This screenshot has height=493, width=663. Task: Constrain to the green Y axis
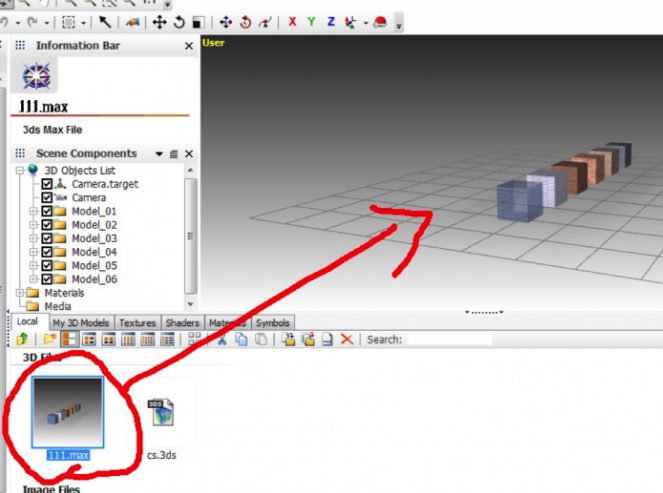tap(312, 22)
